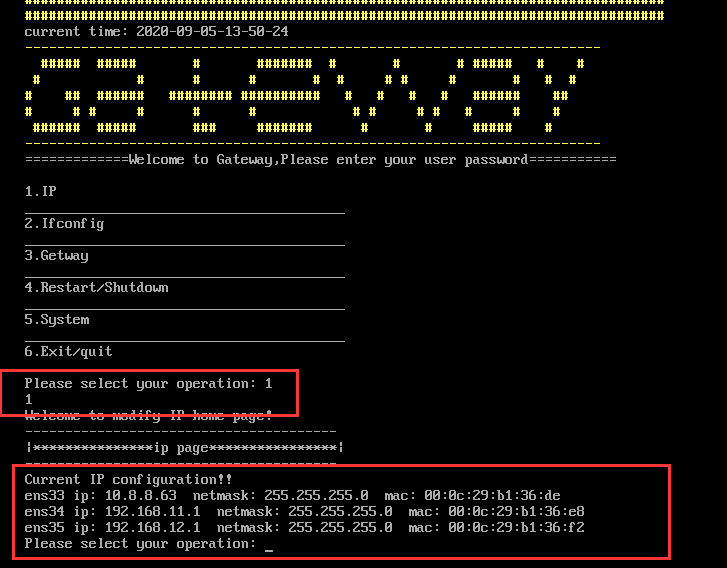
Task: Click the IP address 10.8.8.63
Action: [x=144, y=495]
